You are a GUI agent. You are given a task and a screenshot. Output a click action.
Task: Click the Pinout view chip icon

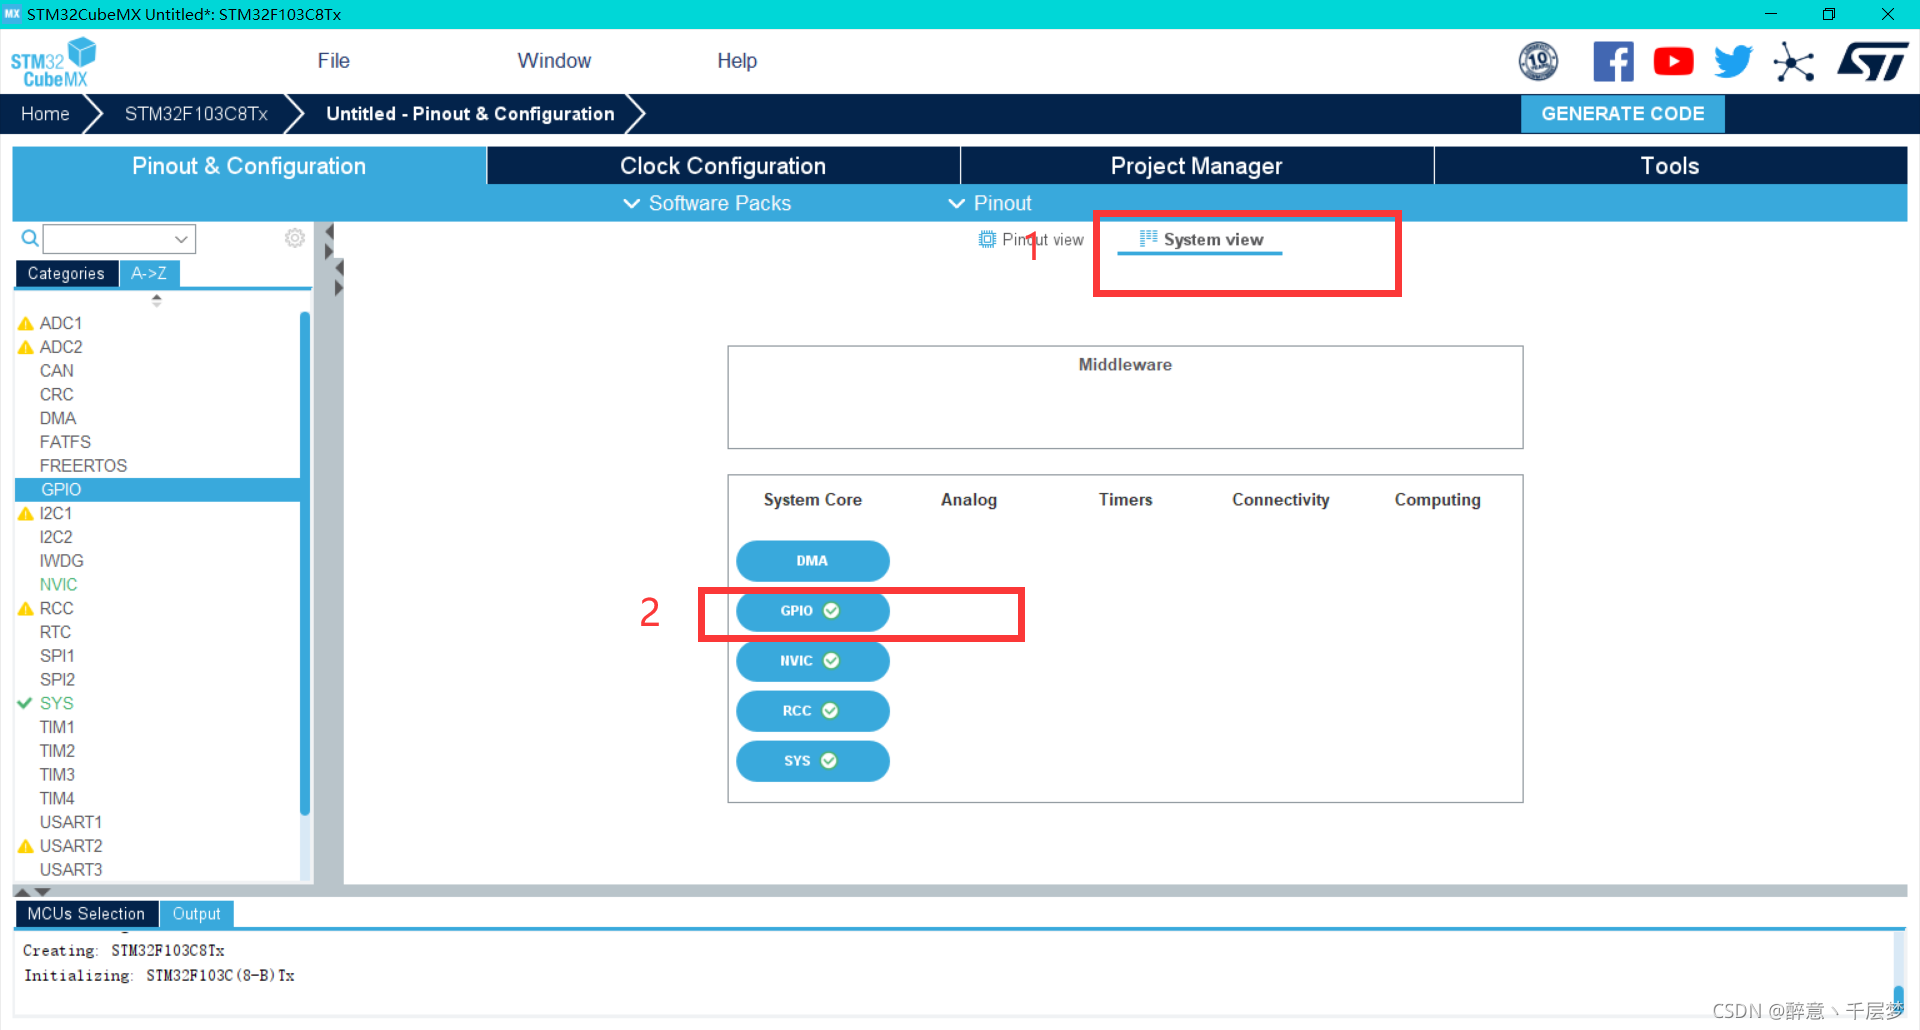[987, 239]
